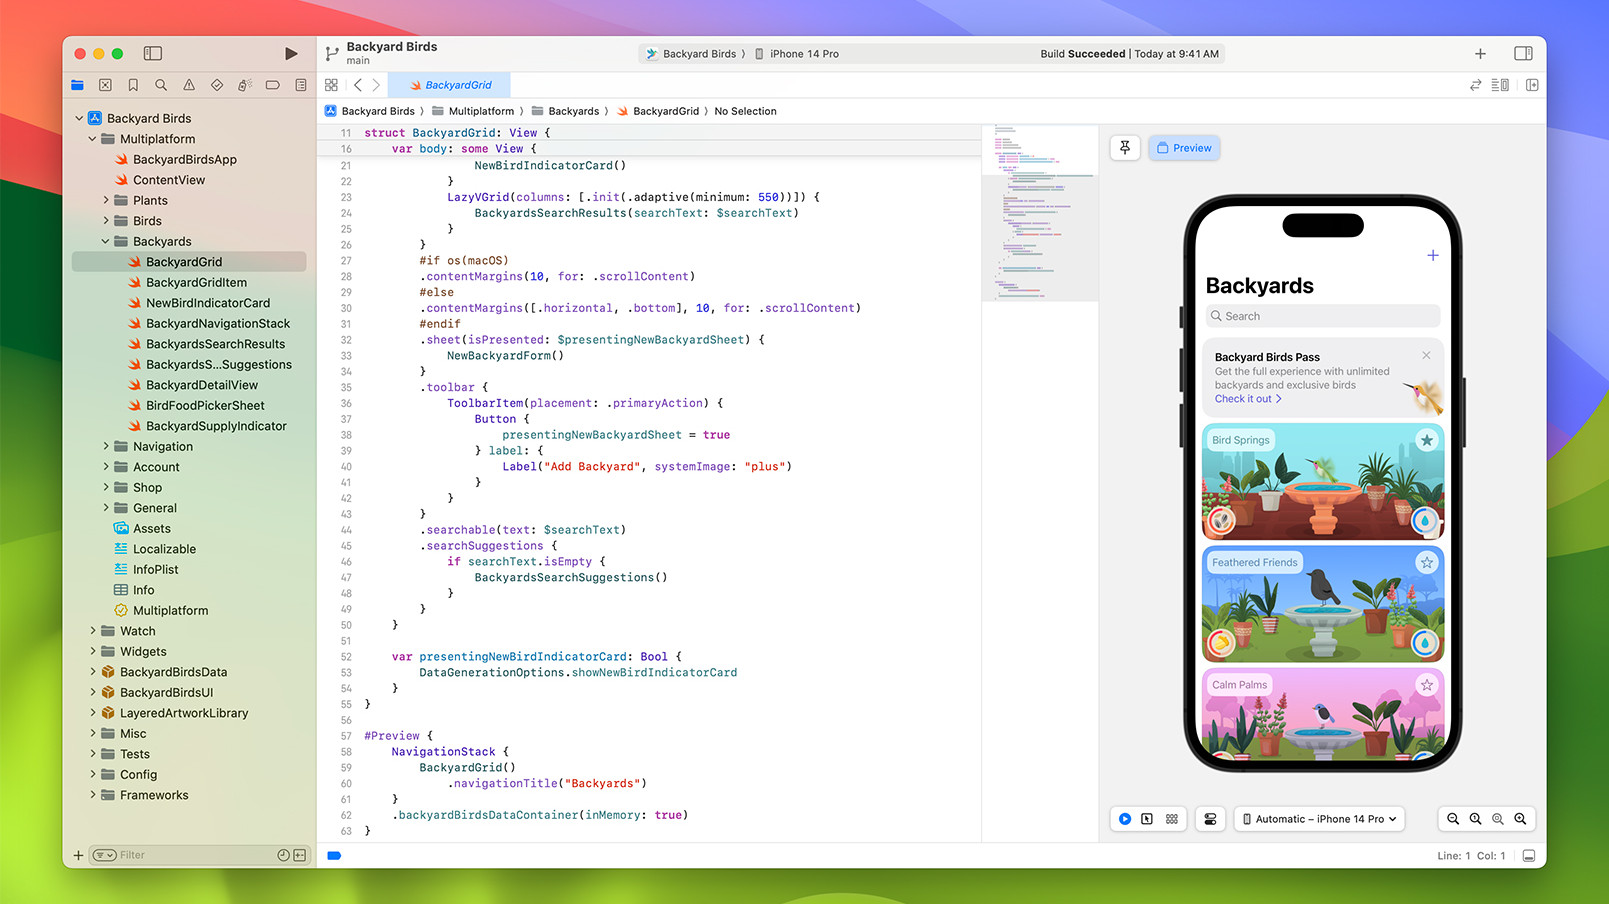The height and width of the screenshot is (904, 1609).
Task: Pin the preview canvas
Action: pyautogui.click(x=1125, y=148)
